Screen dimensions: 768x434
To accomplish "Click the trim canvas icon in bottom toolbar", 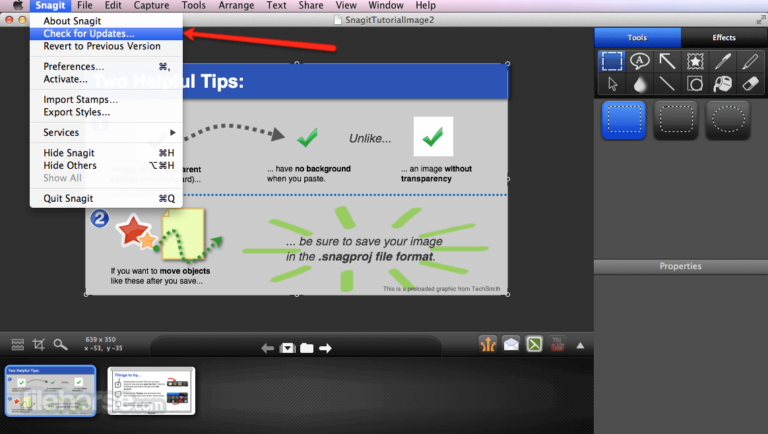I will pyautogui.click(x=18, y=345).
